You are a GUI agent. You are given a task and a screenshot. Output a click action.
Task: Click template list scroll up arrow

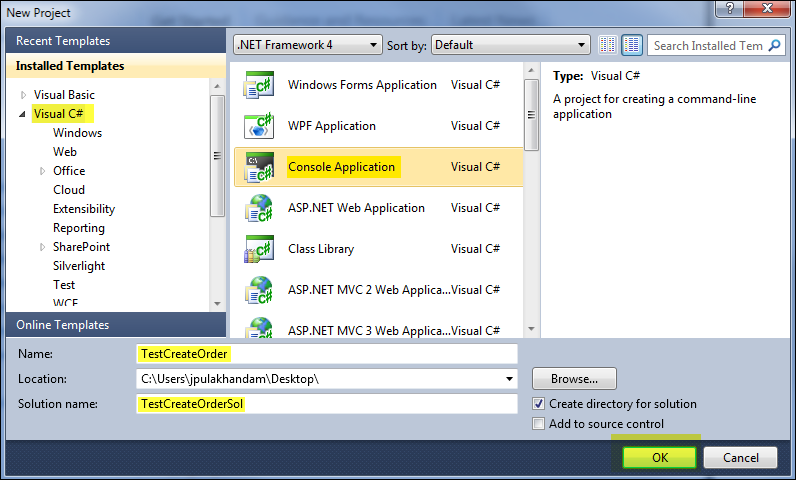[531, 70]
